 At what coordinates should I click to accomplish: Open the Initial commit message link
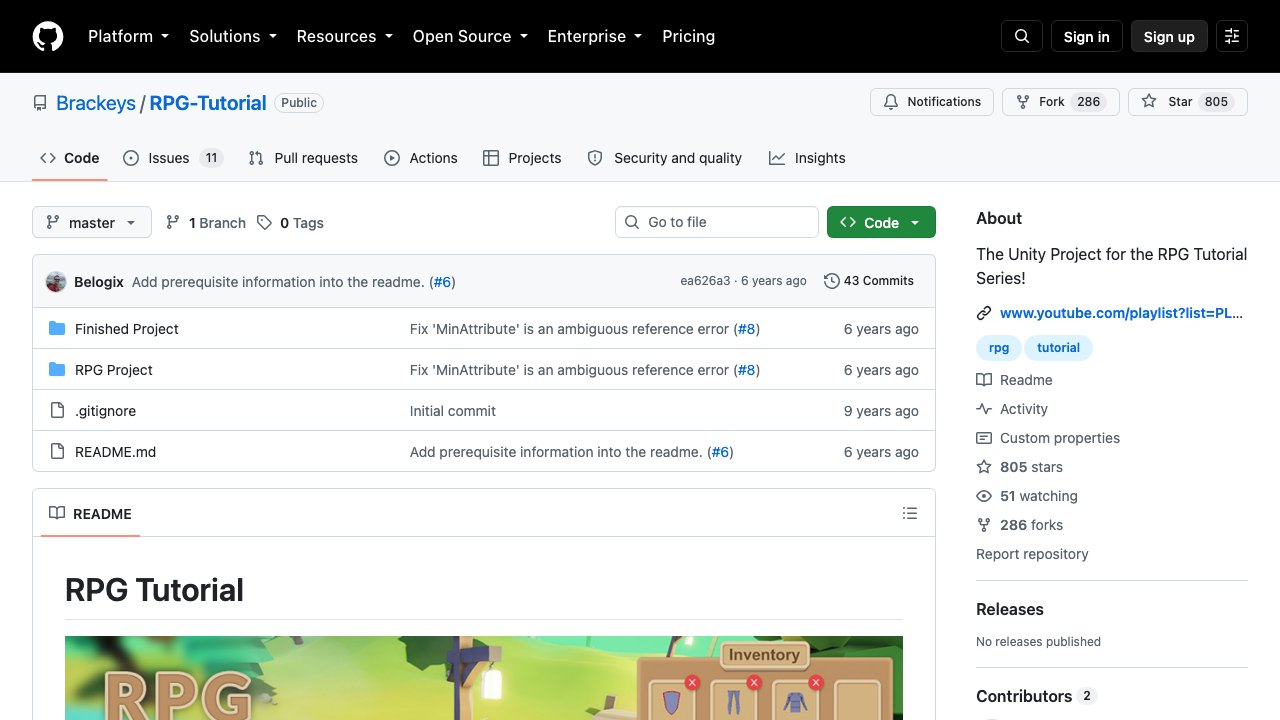click(453, 411)
